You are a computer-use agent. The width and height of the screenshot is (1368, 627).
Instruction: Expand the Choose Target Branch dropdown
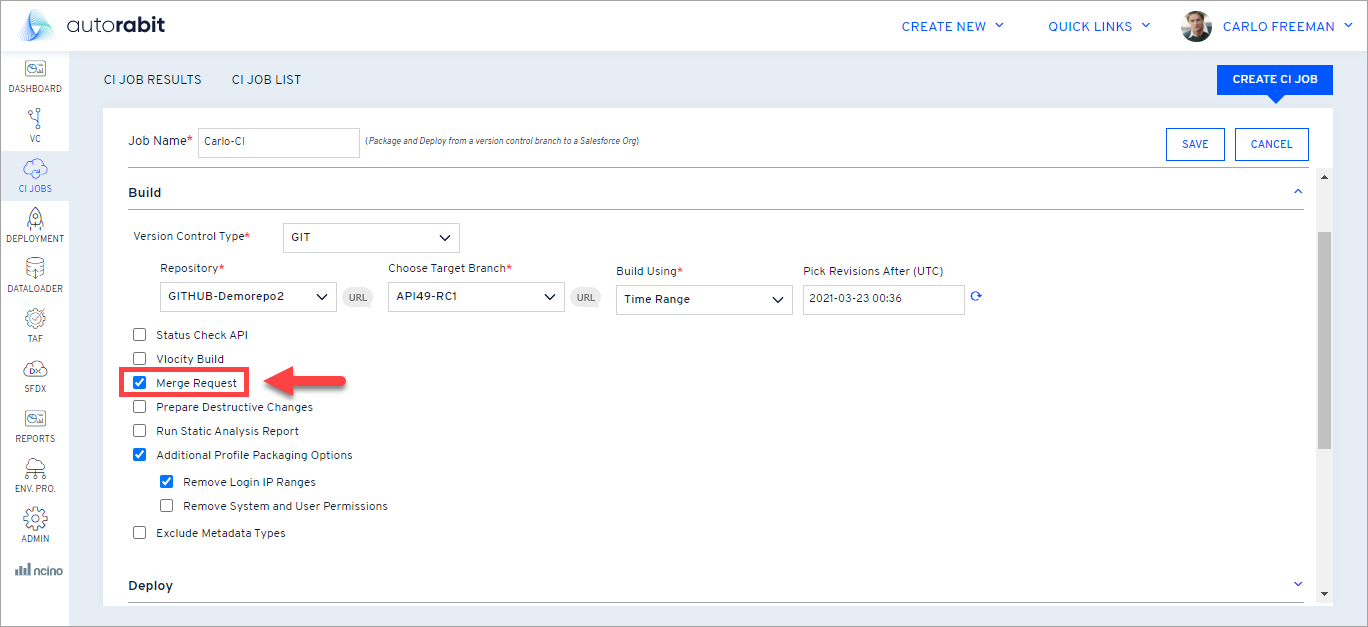point(475,297)
